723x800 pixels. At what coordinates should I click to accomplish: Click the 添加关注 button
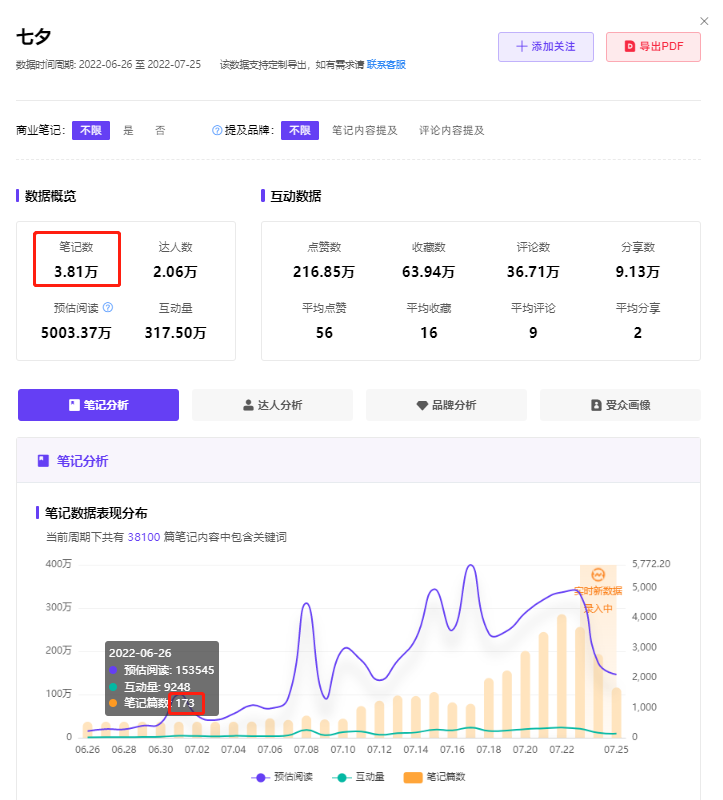545,47
